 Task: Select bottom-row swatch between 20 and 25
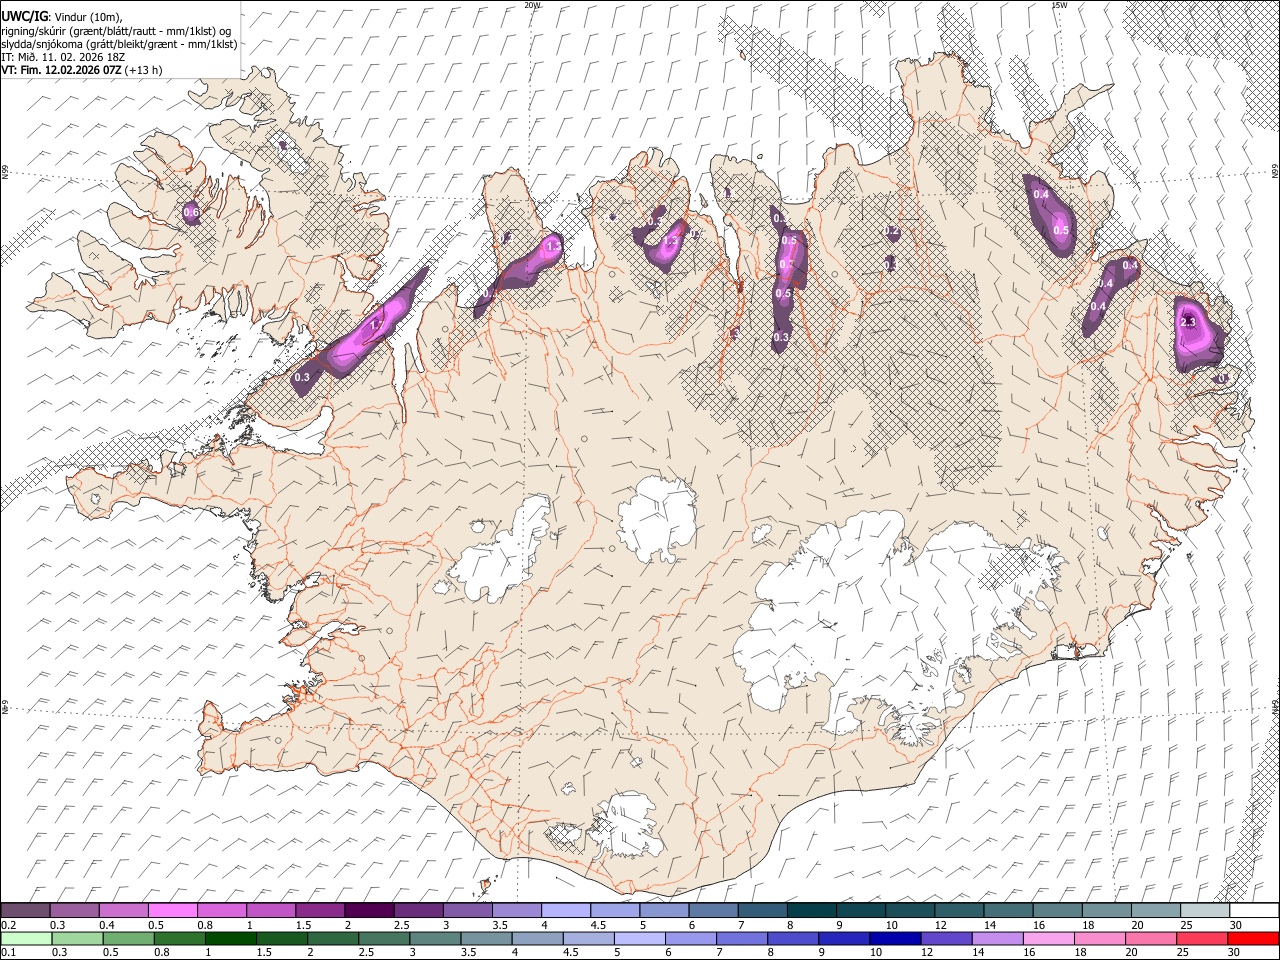[1149, 938]
